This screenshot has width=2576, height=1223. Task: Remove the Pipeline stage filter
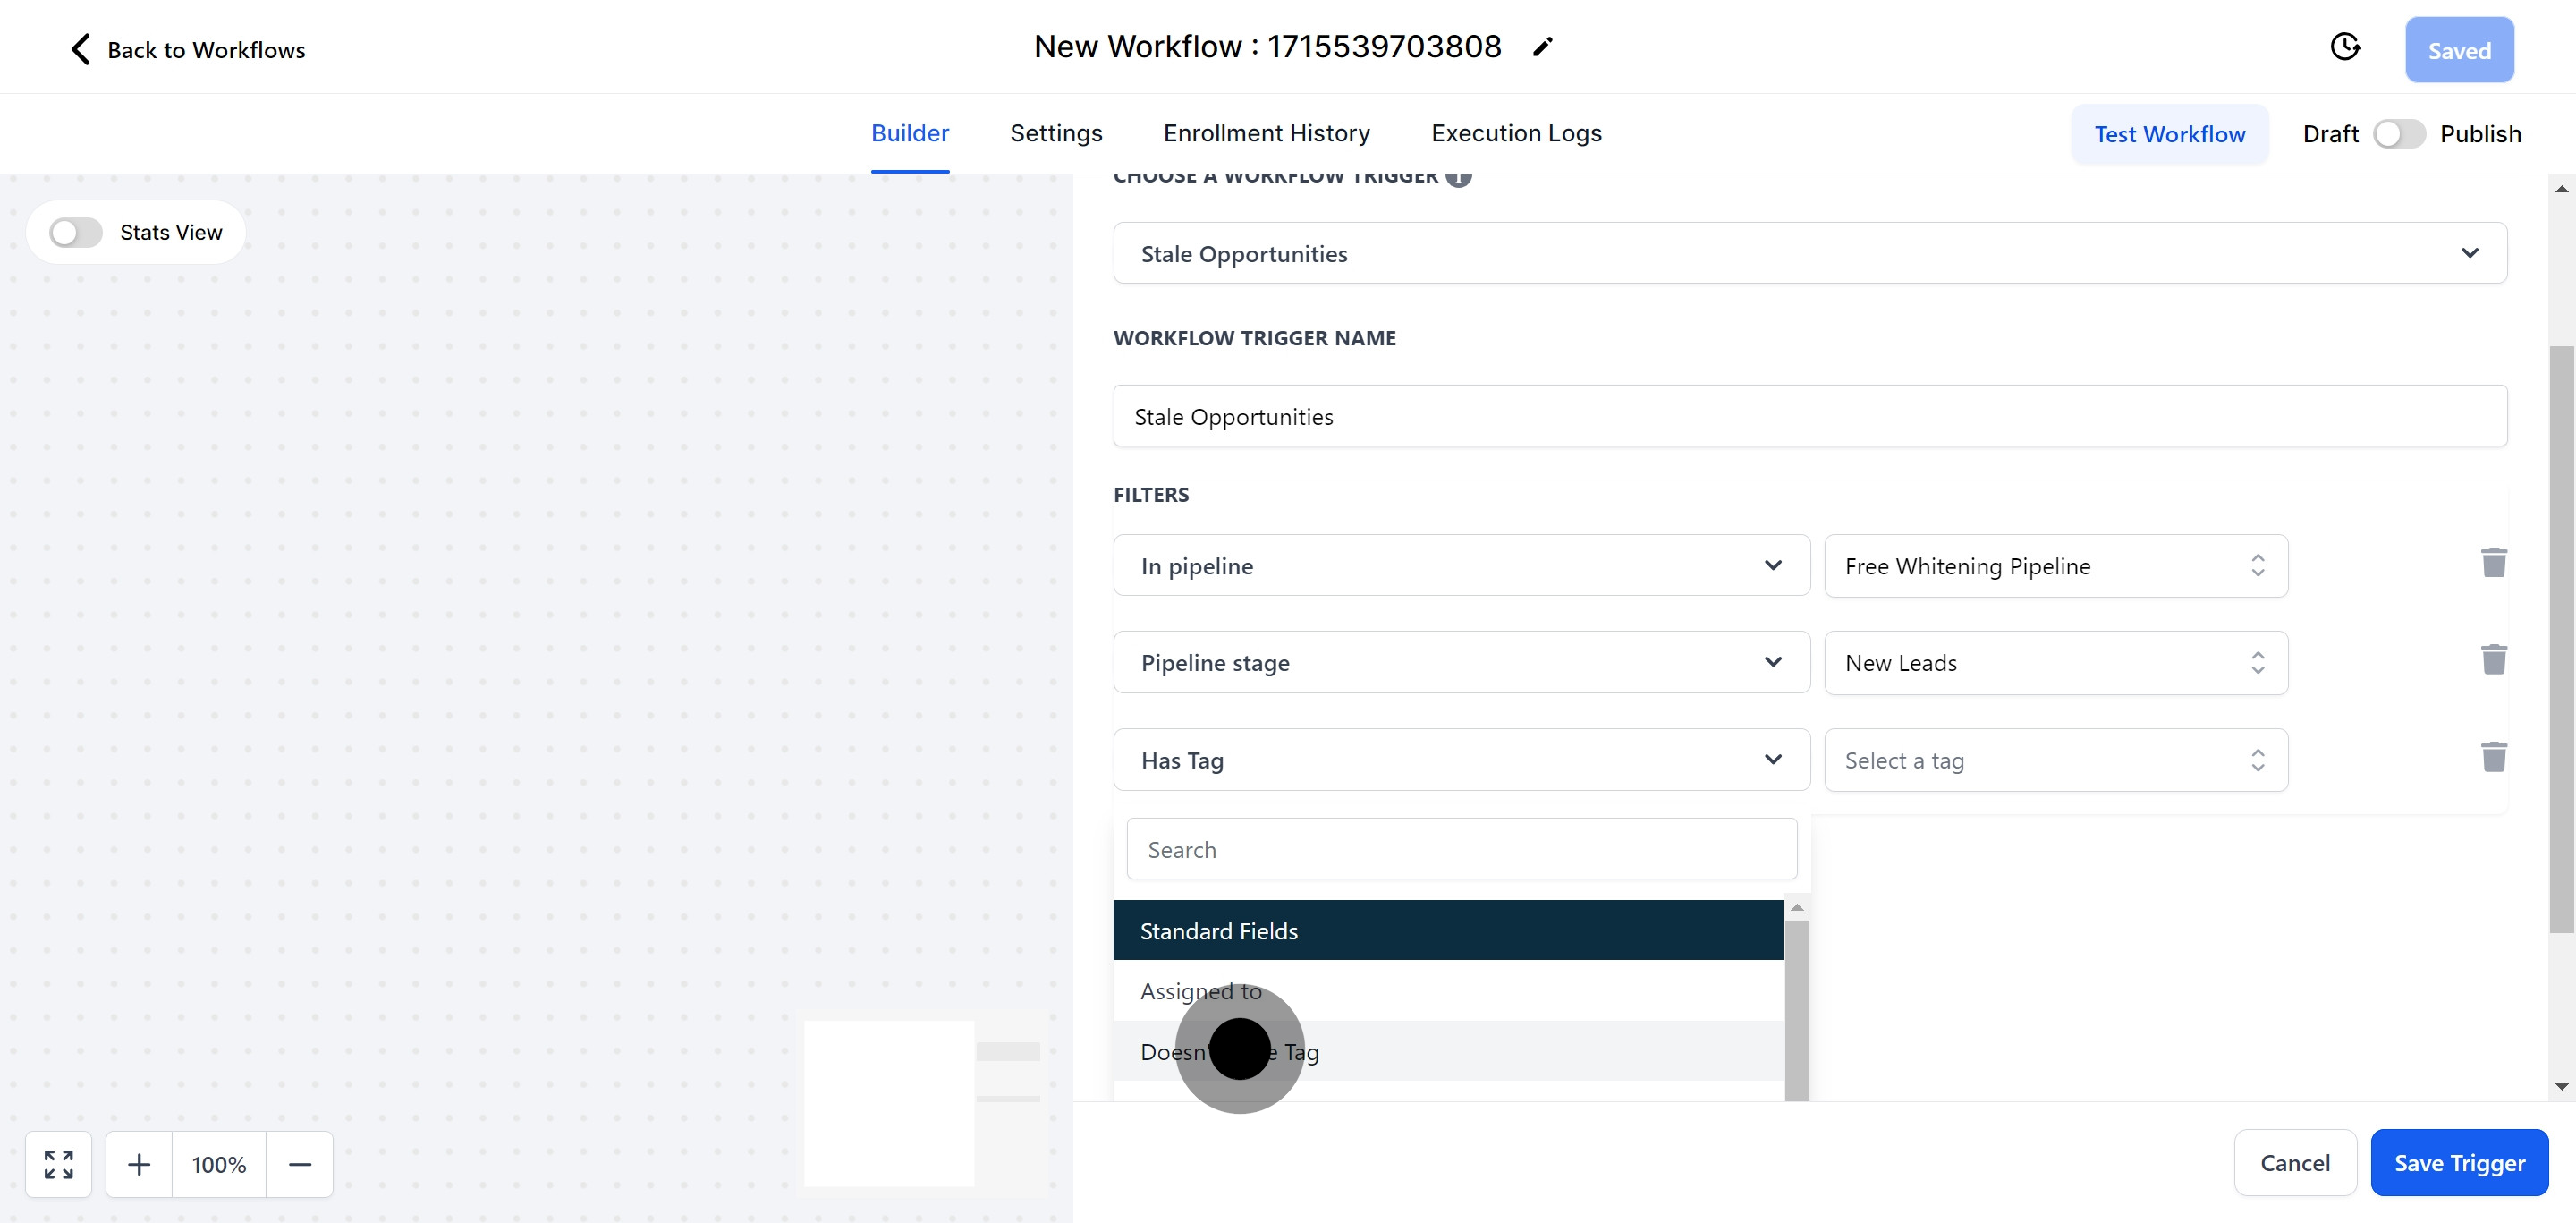click(x=2493, y=660)
